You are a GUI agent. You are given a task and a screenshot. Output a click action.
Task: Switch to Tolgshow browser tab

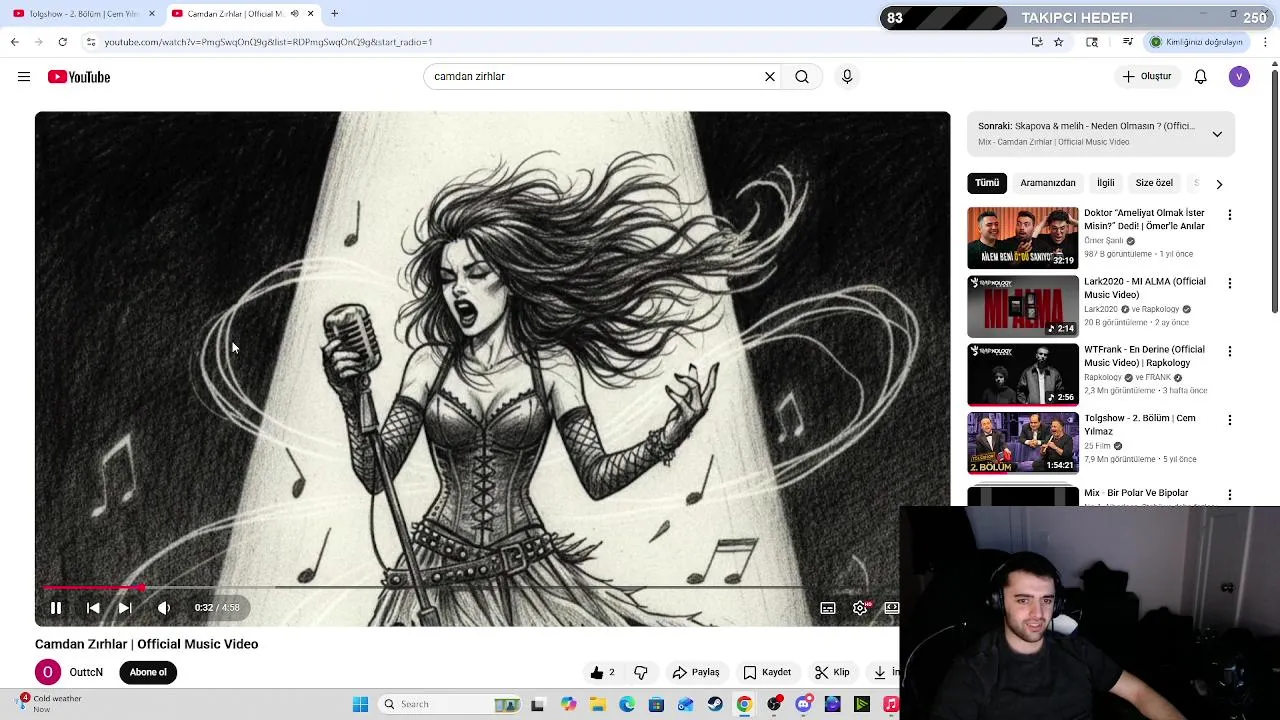[x=84, y=14]
